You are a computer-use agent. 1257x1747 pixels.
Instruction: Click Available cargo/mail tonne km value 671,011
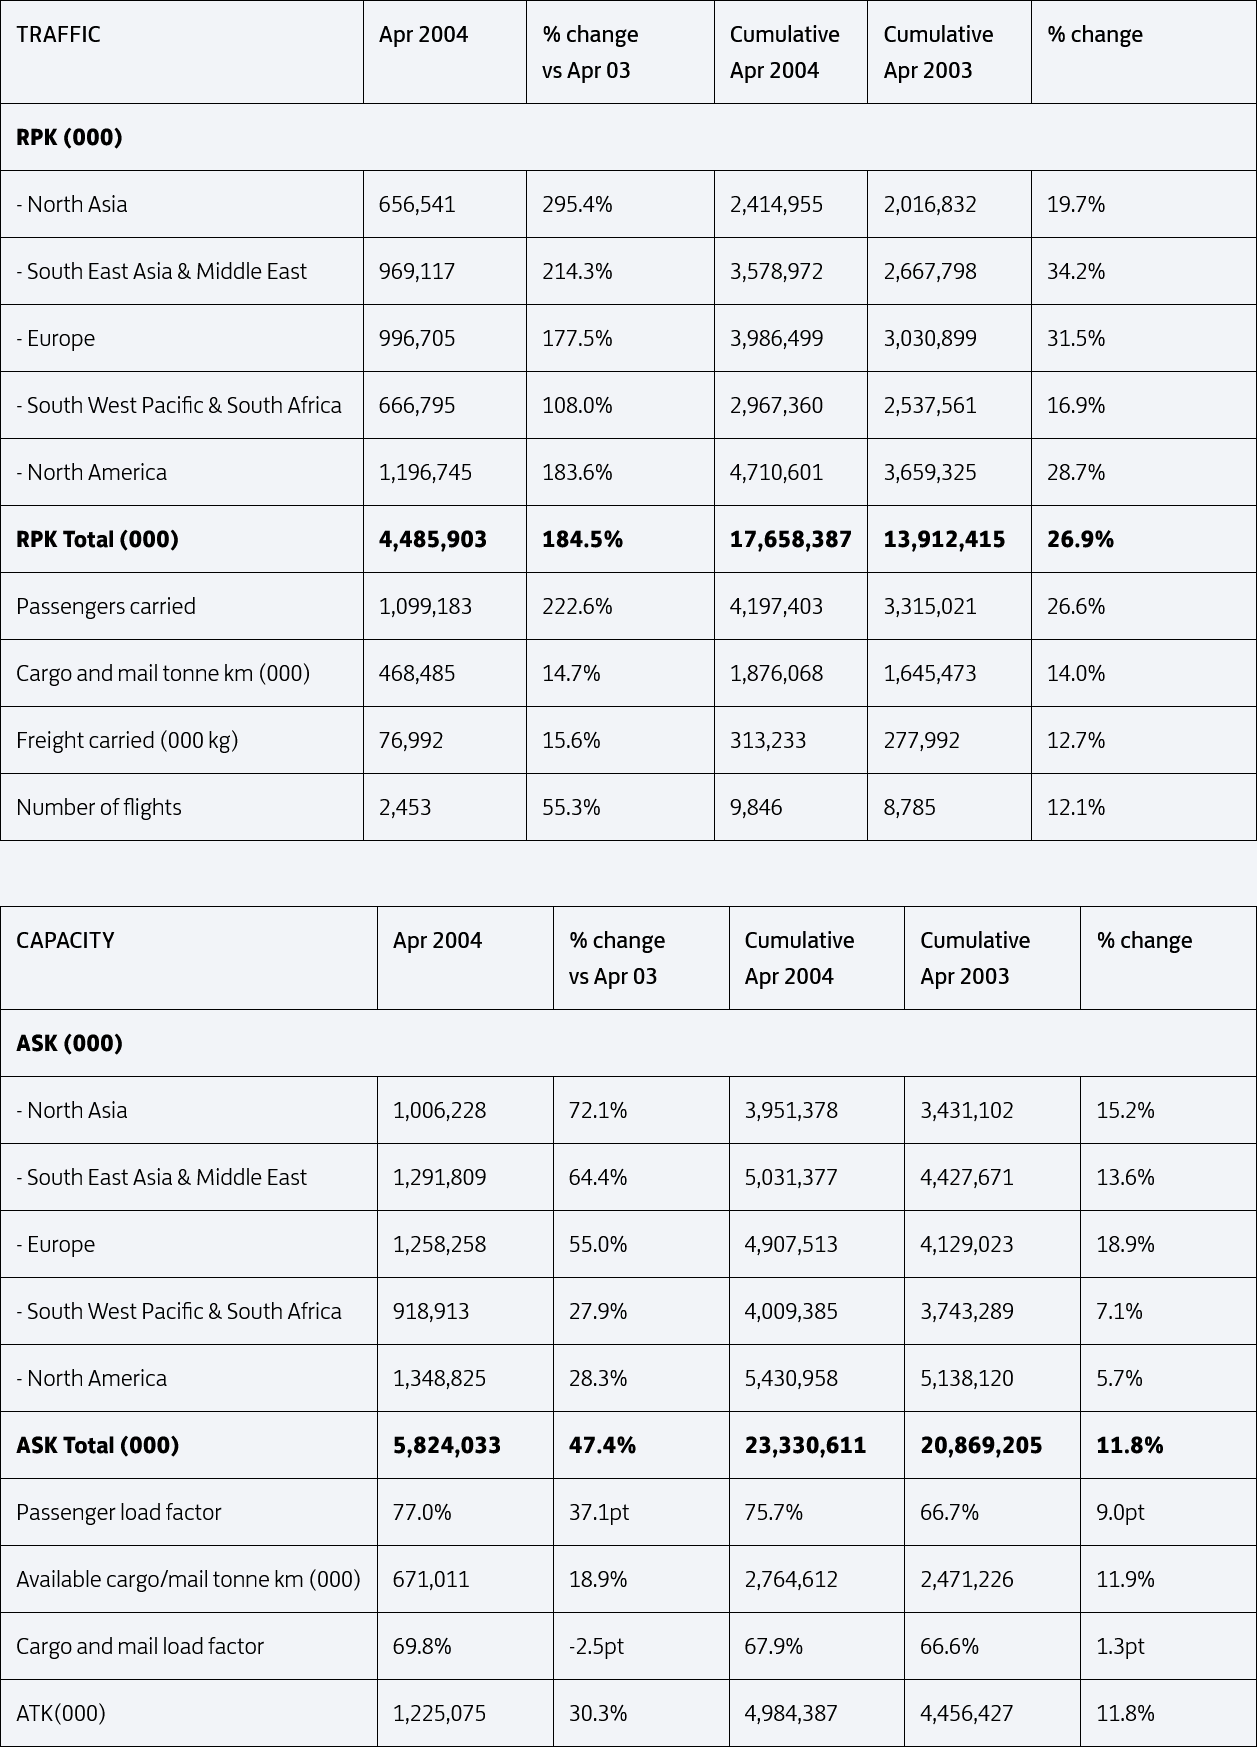coord(431,1580)
